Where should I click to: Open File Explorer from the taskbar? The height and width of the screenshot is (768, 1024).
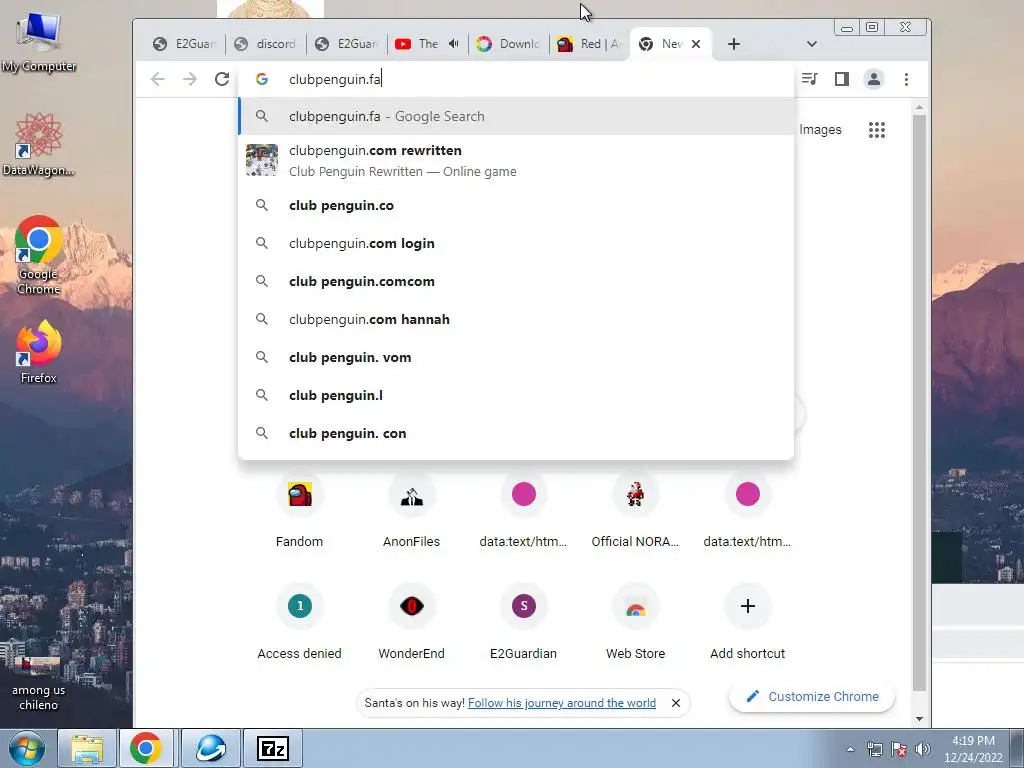87,748
